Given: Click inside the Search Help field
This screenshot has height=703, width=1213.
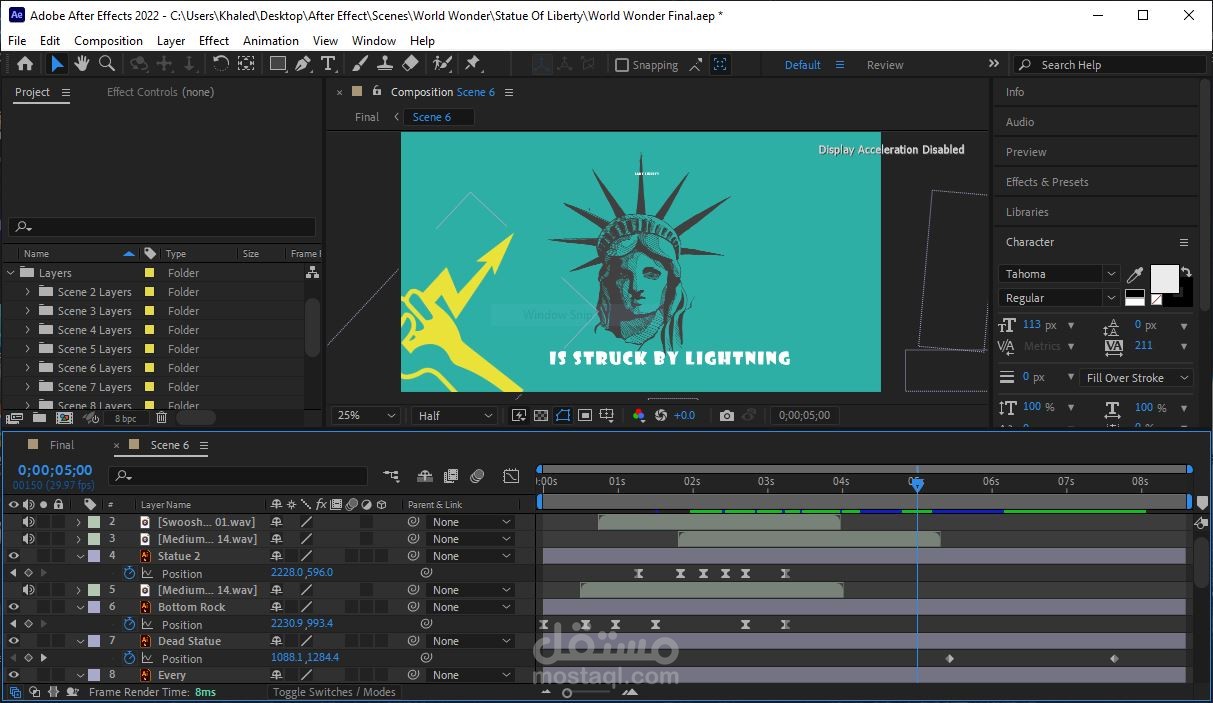Looking at the screenshot, I should (x=1110, y=64).
